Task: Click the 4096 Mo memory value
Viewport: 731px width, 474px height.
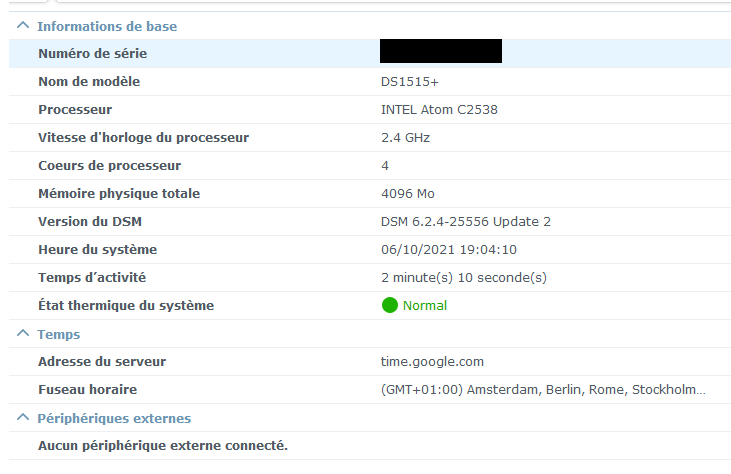Action: [x=408, y=193]
